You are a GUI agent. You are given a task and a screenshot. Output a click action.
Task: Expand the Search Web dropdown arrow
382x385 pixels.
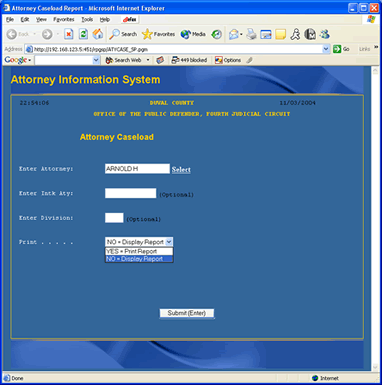click(148, 60)
